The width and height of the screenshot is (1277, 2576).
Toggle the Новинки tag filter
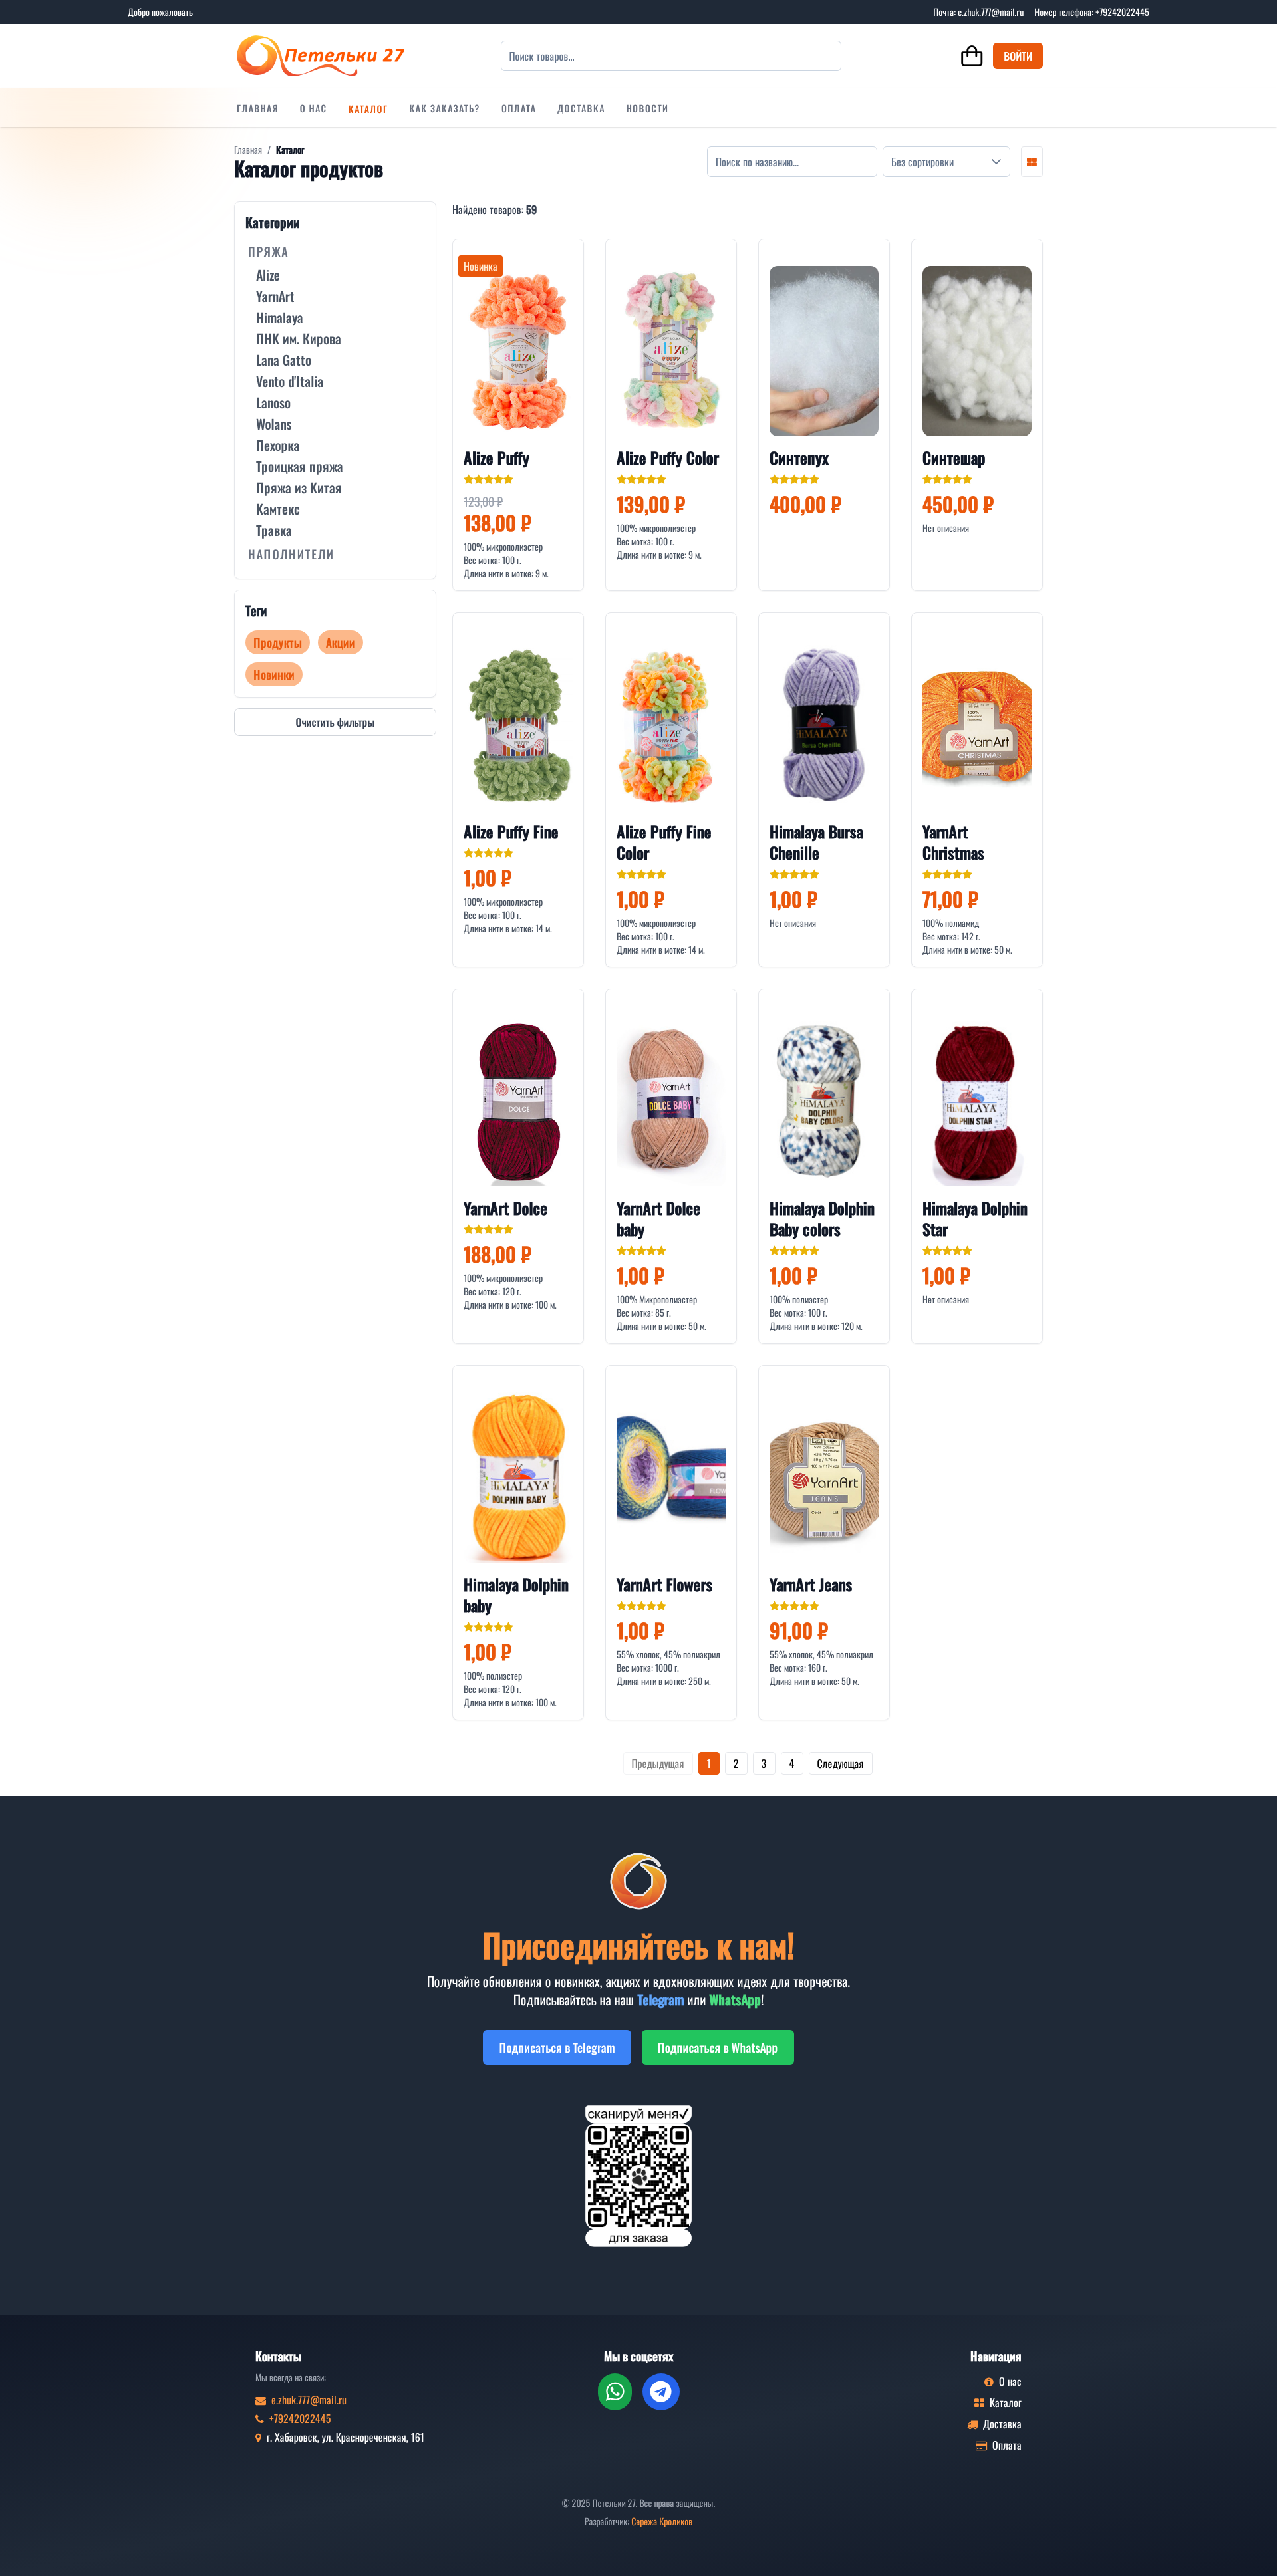click(x=274, y=675)
